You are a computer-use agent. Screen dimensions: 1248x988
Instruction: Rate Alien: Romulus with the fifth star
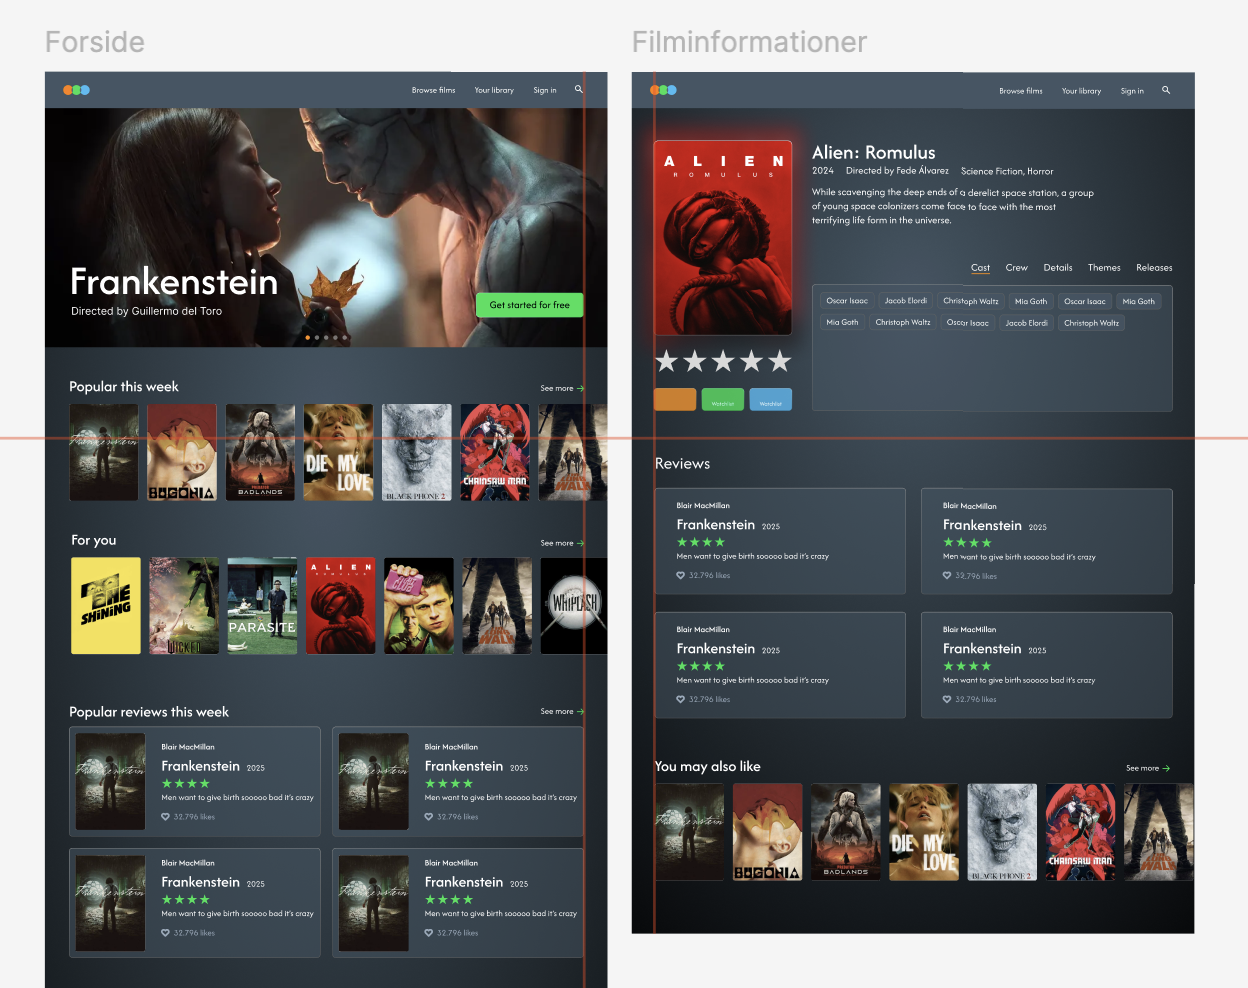(780, 361)
